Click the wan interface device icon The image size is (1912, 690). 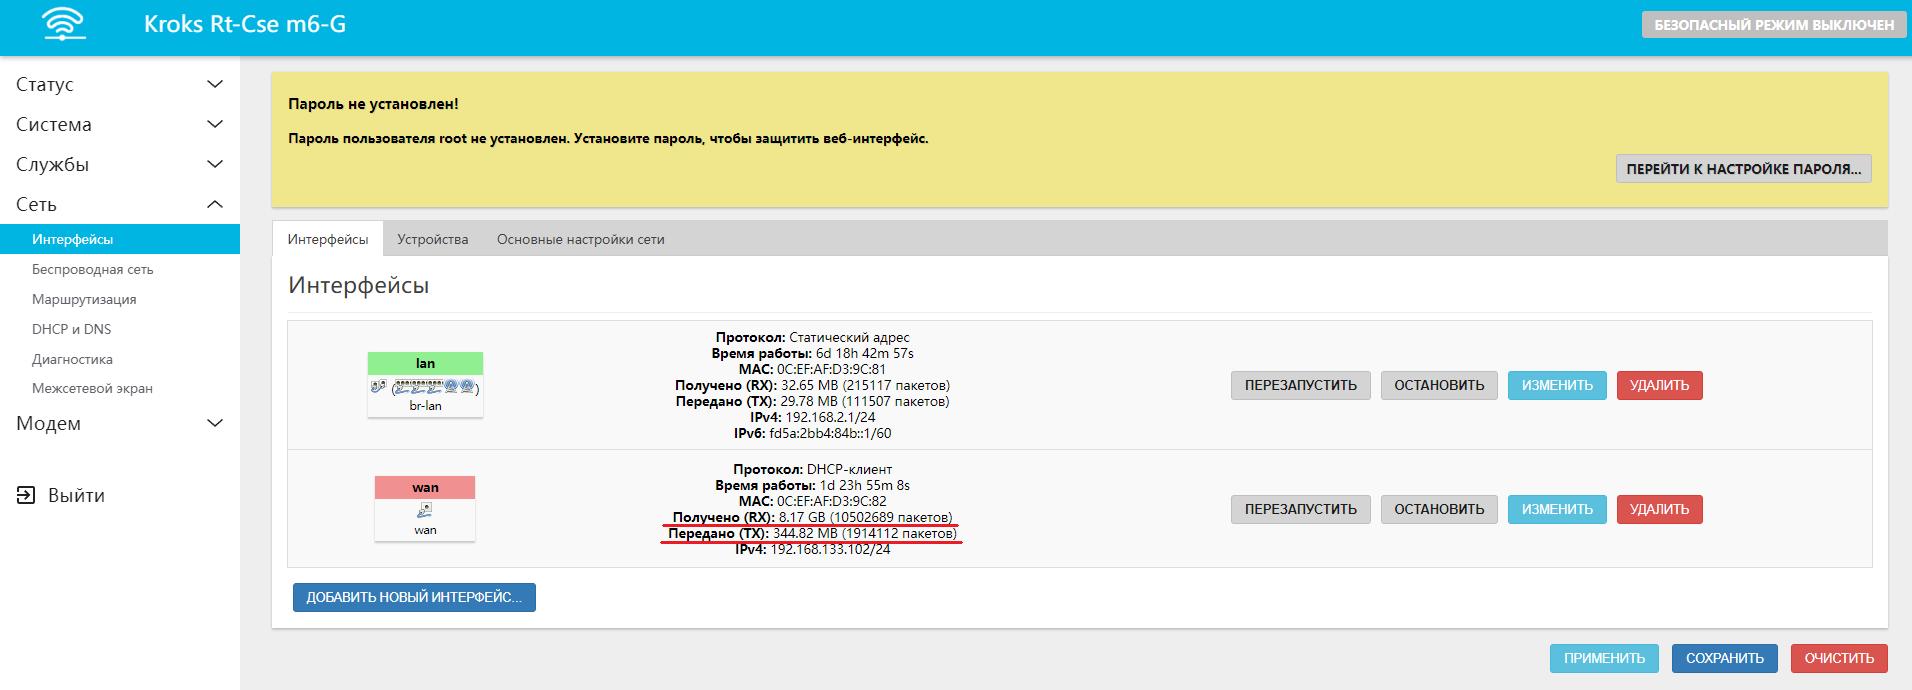pos(425,510)
